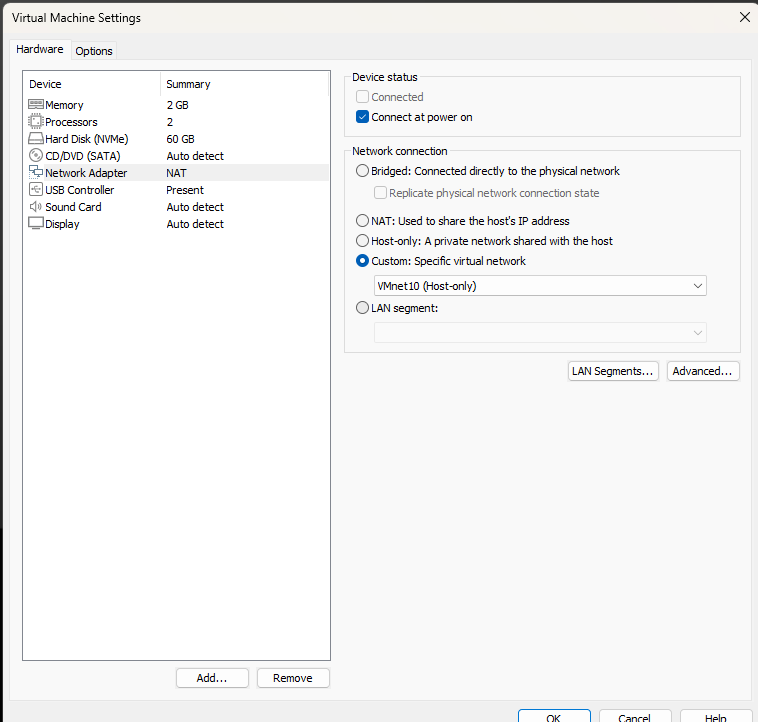Select the Sound Card speaker icon

click(x=36, y=207)
